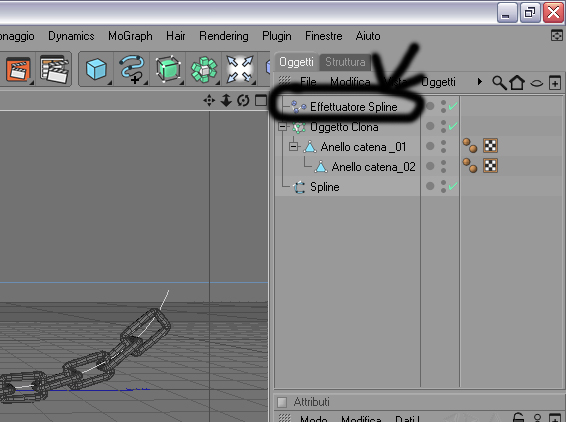Toggle green enable checkmark for Spline object
This screenshot has width=566, height=422.
click(453, 186)
